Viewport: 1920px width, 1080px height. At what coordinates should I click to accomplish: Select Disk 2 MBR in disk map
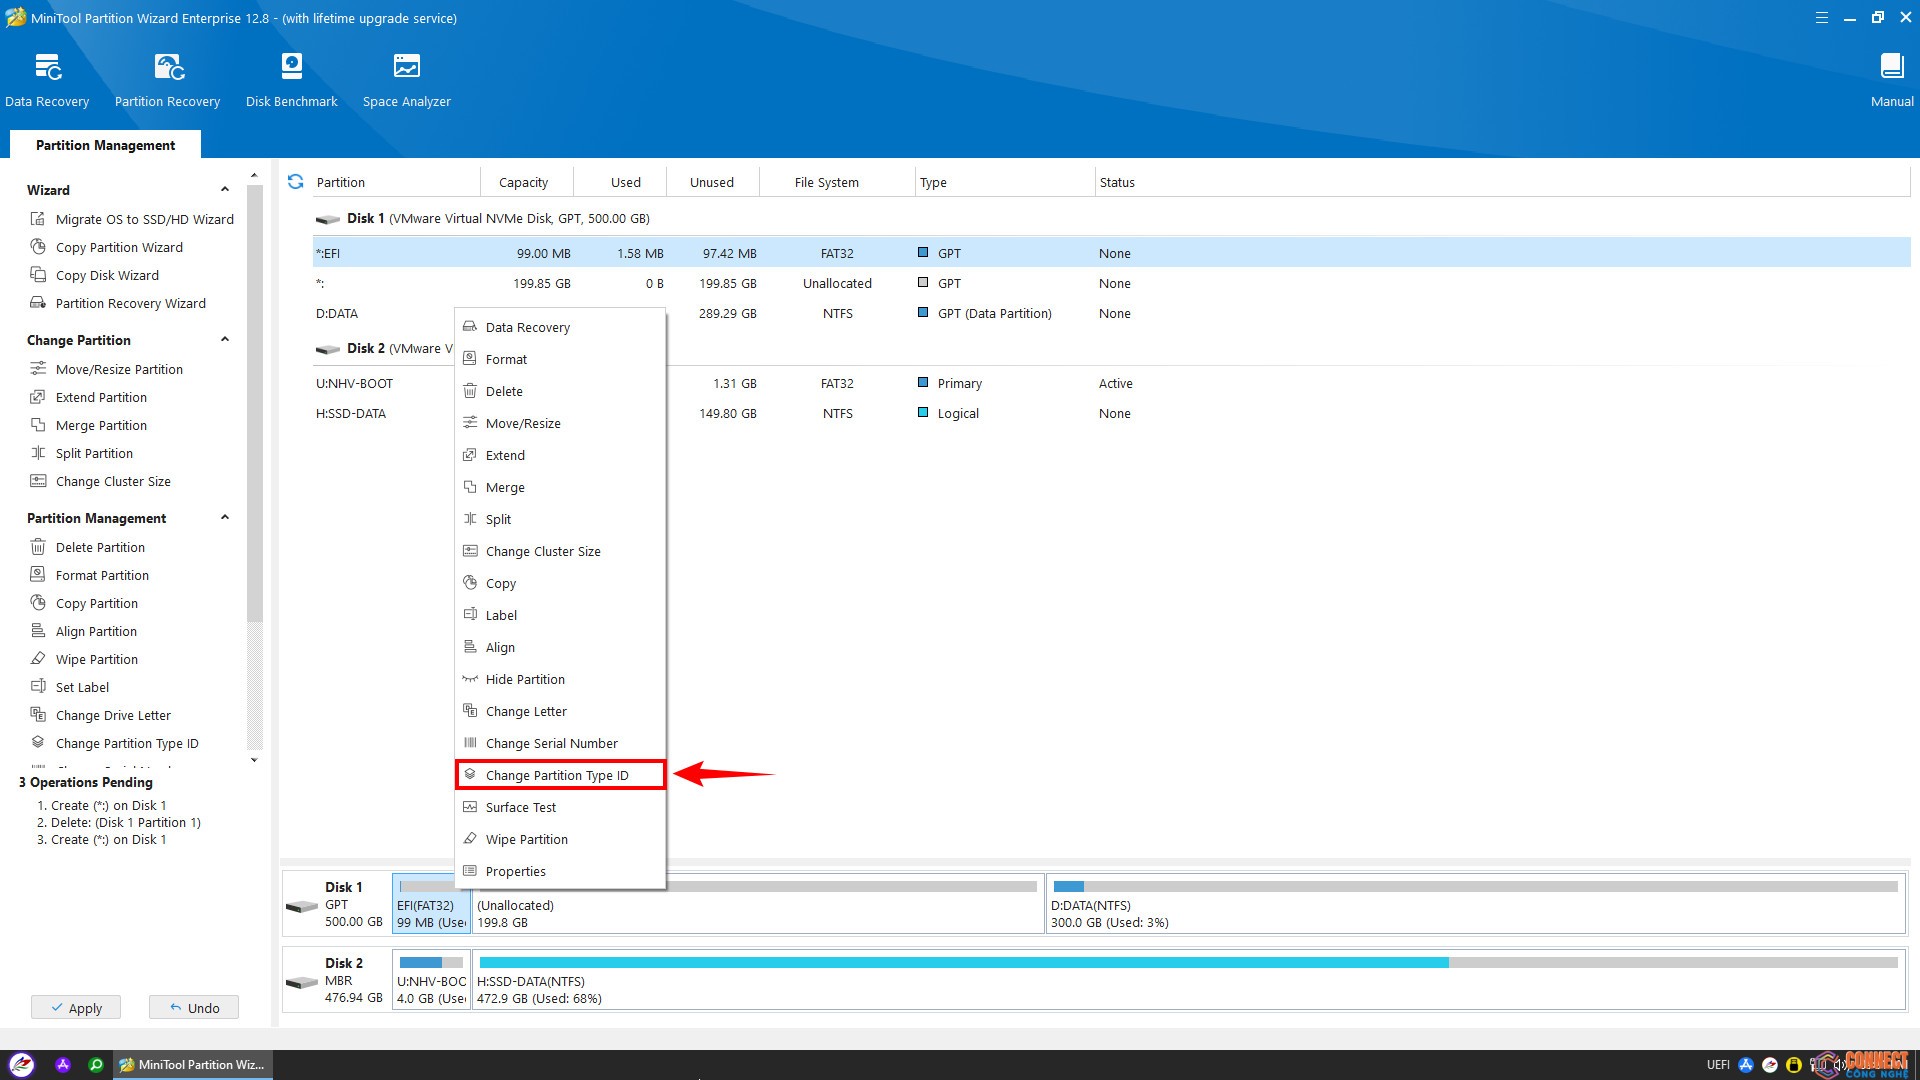click(x=336, y=980)
